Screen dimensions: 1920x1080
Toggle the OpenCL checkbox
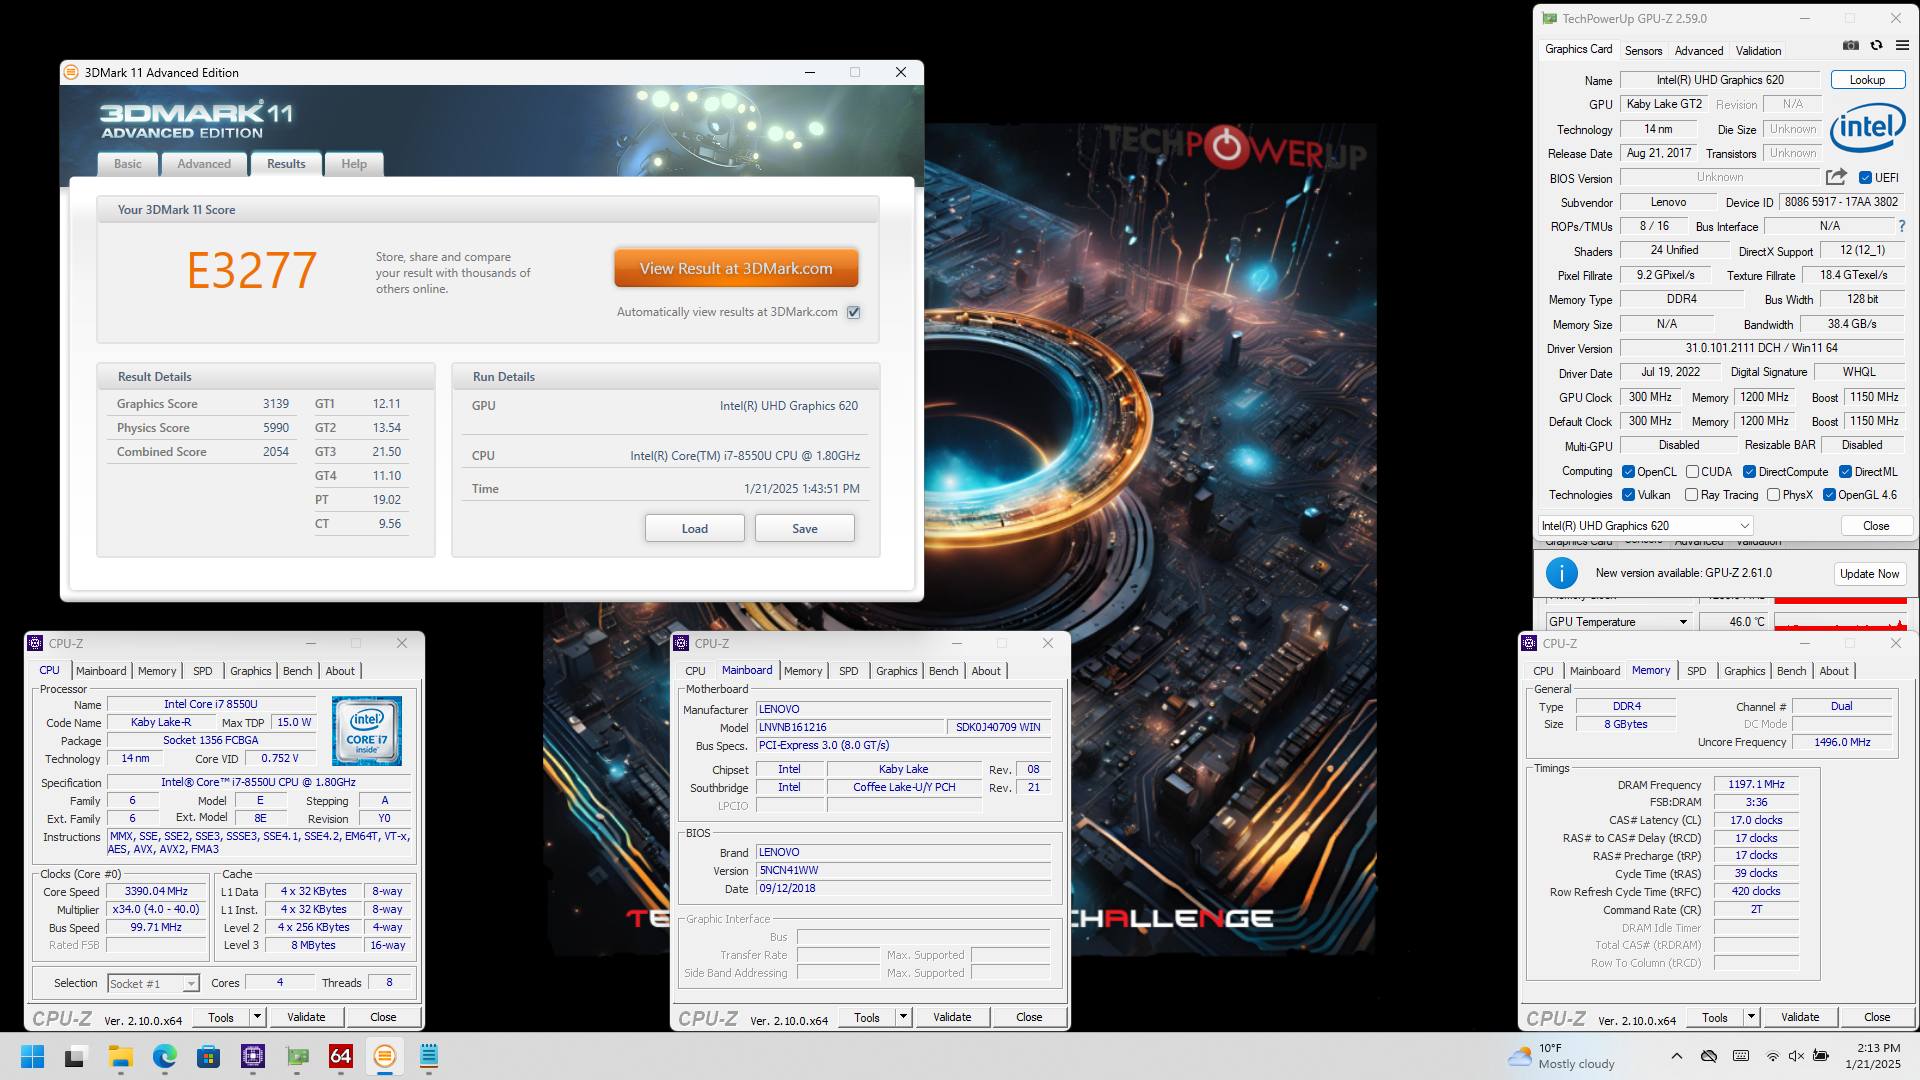click(x=1628, y=472)
